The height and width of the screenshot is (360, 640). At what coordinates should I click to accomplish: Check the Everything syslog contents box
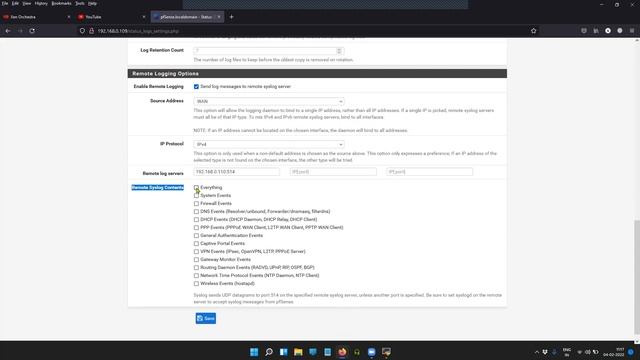click(196, 187)
